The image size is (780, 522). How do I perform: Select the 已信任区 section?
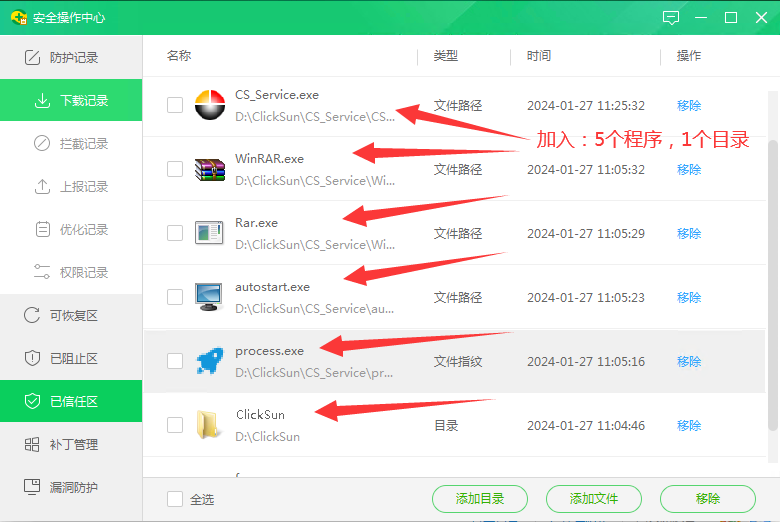coord(71,401)
